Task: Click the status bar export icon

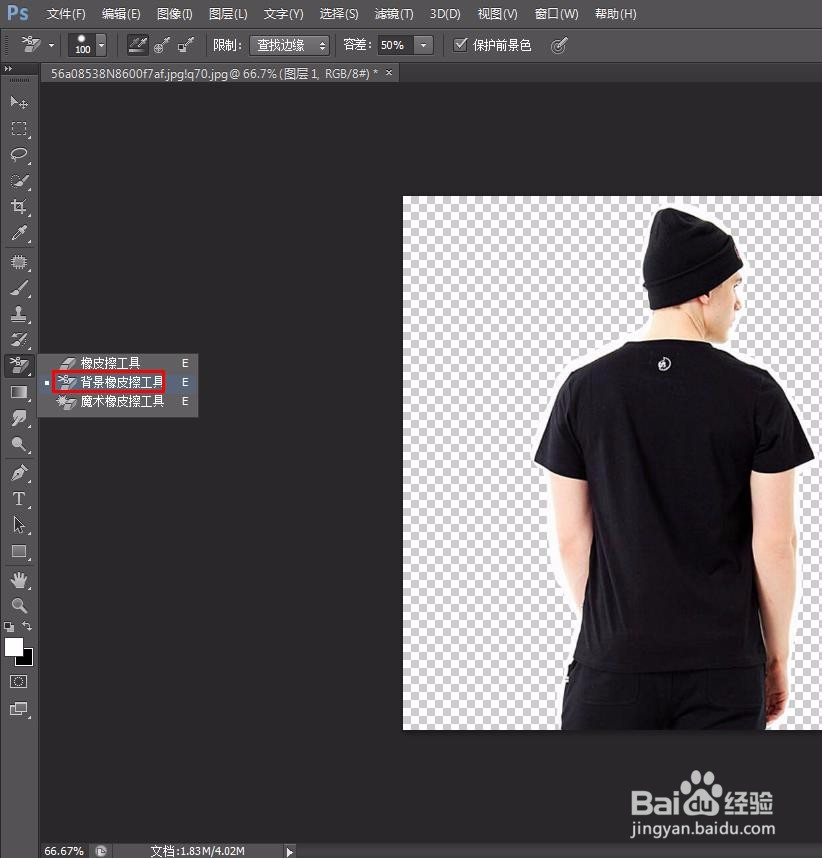Action: tap(101, 851)
